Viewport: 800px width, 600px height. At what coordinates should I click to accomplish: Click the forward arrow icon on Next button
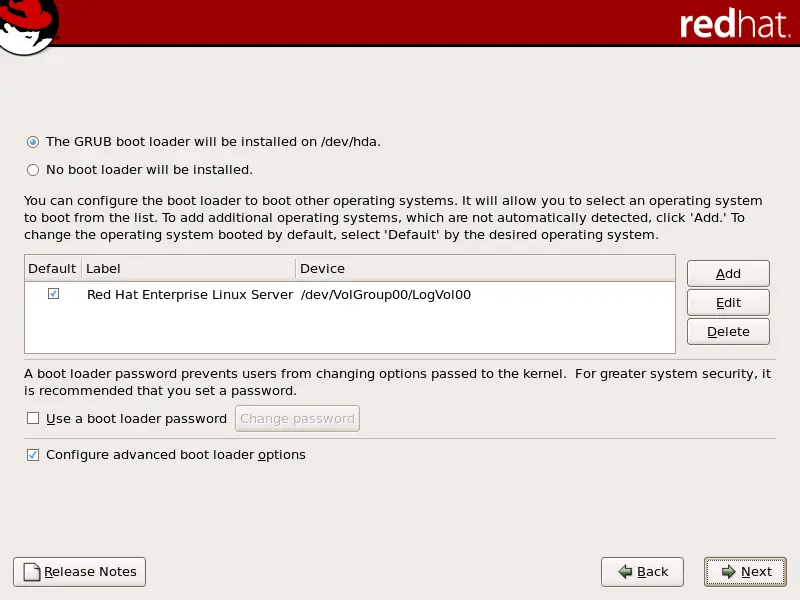[x=729, y=572]
